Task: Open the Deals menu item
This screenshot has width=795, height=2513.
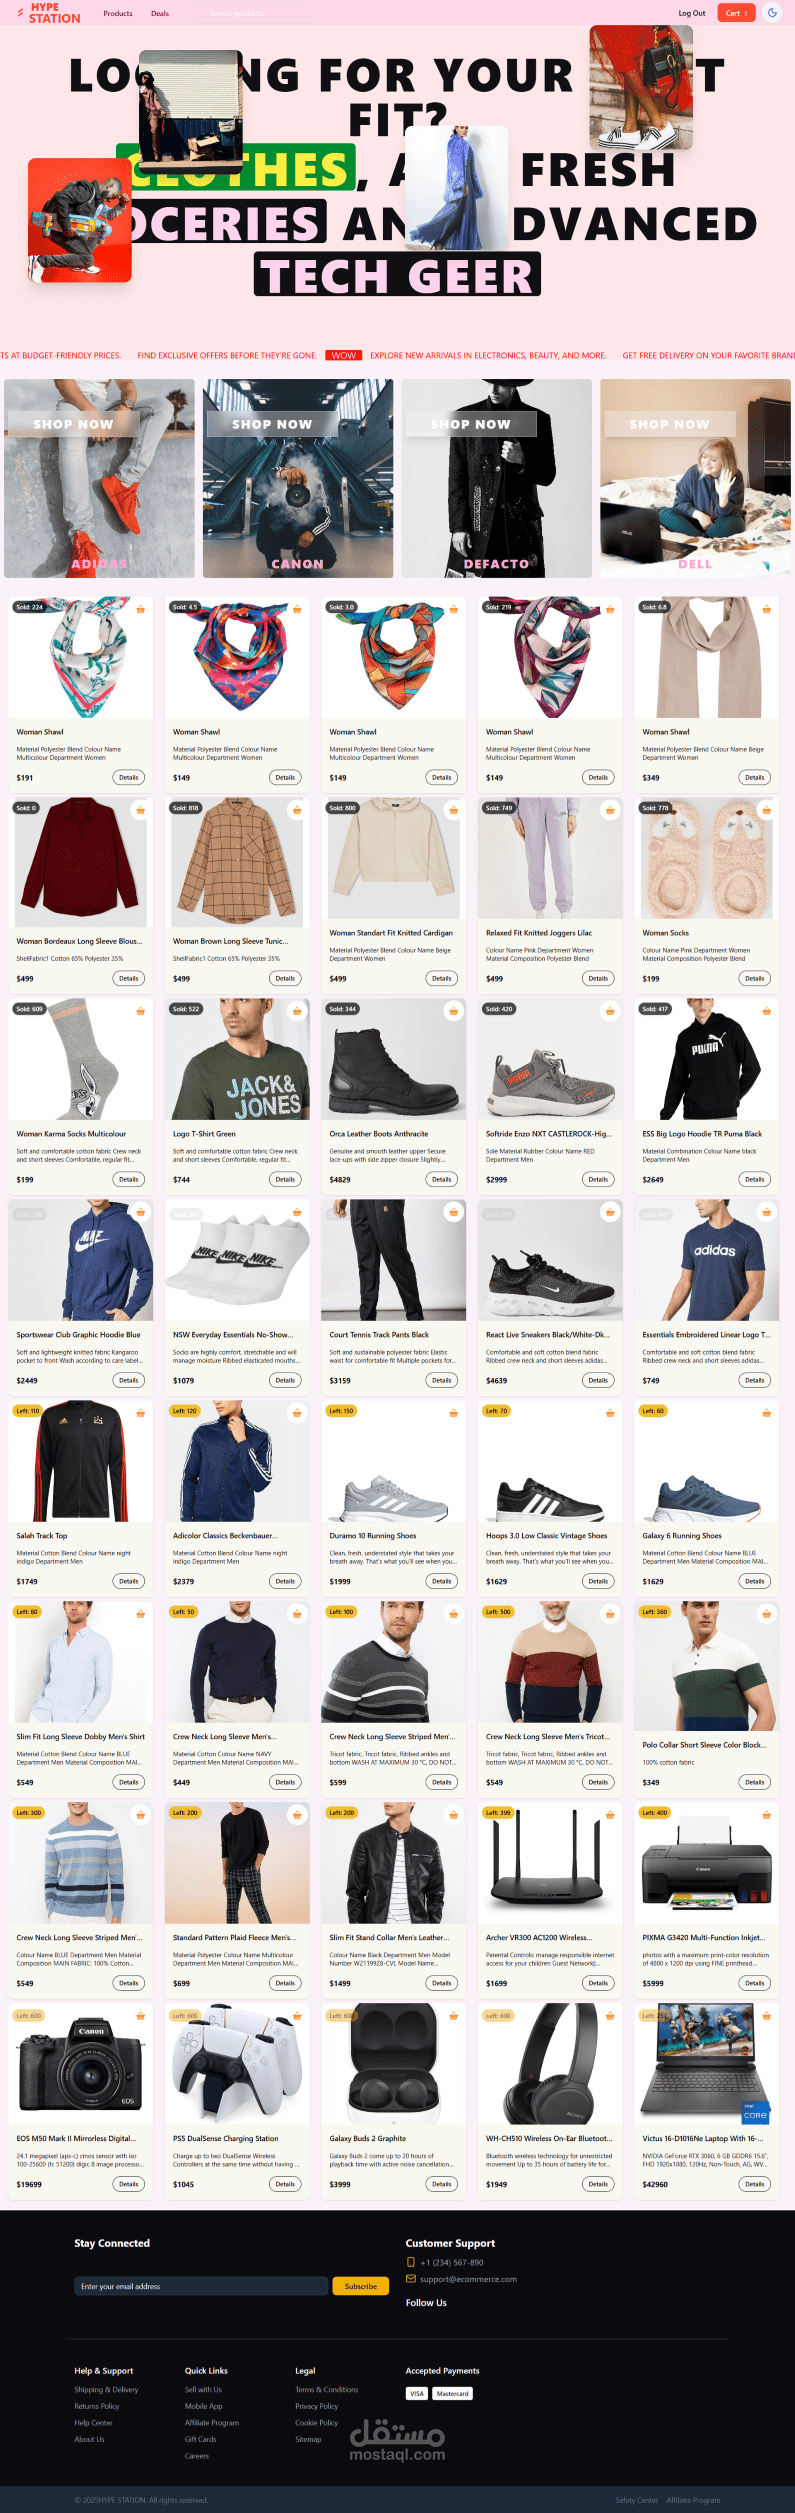Action: pyautogui.click(x=160, y=13)
